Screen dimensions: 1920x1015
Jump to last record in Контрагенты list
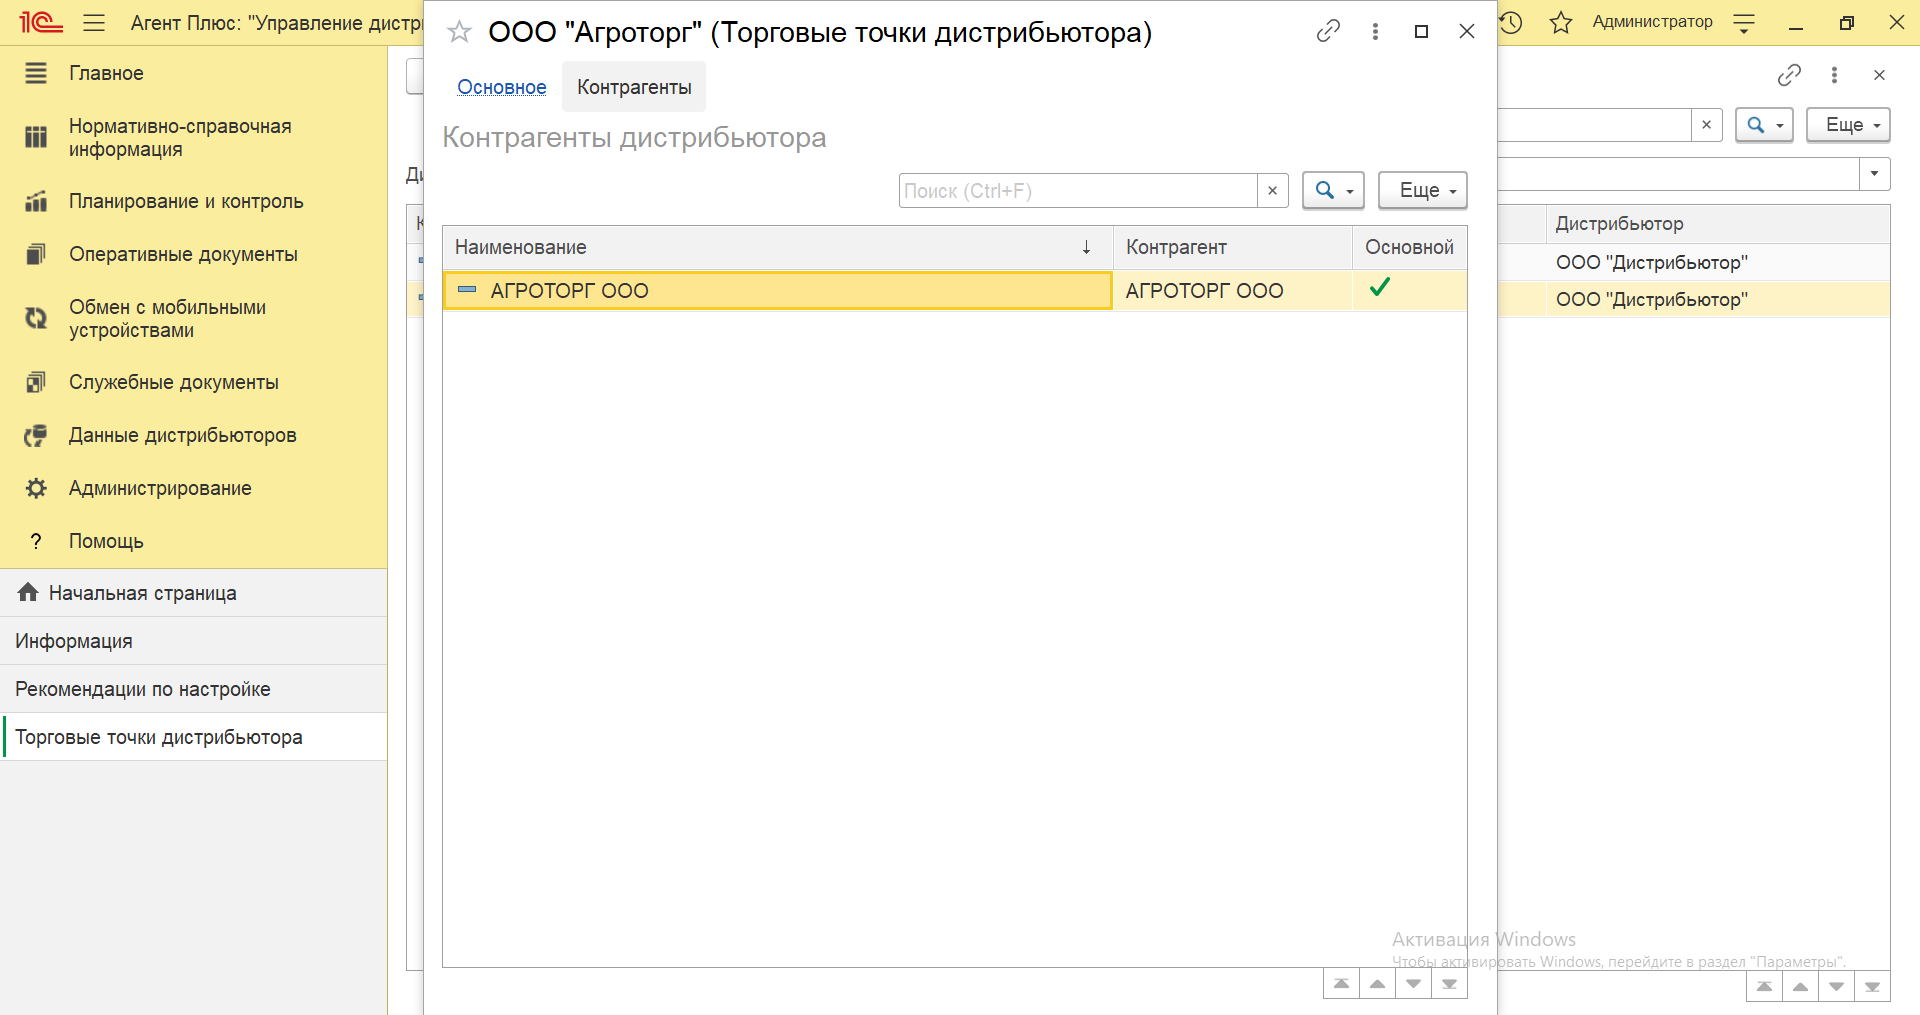[x=1449, y=984]
